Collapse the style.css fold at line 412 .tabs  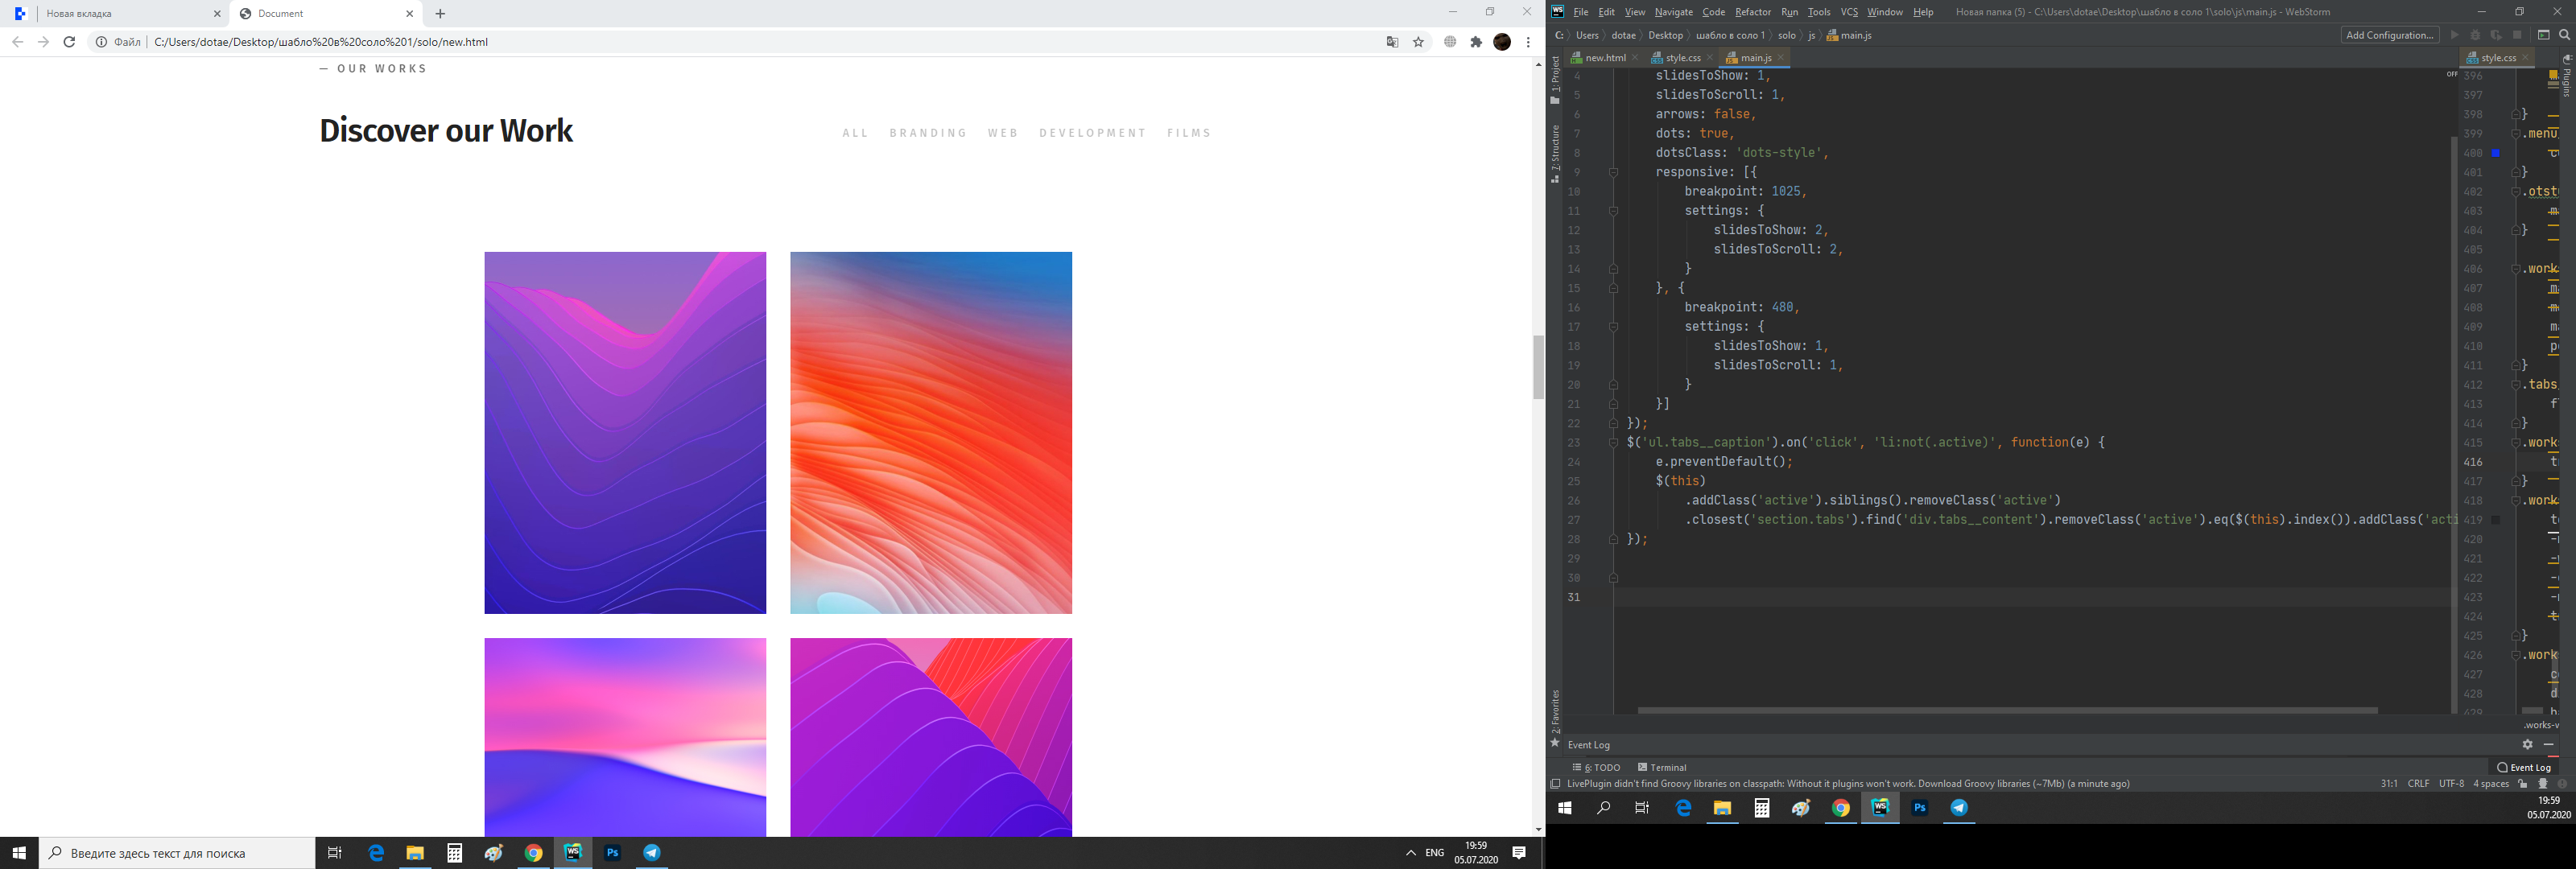[x=2516, y=385]
